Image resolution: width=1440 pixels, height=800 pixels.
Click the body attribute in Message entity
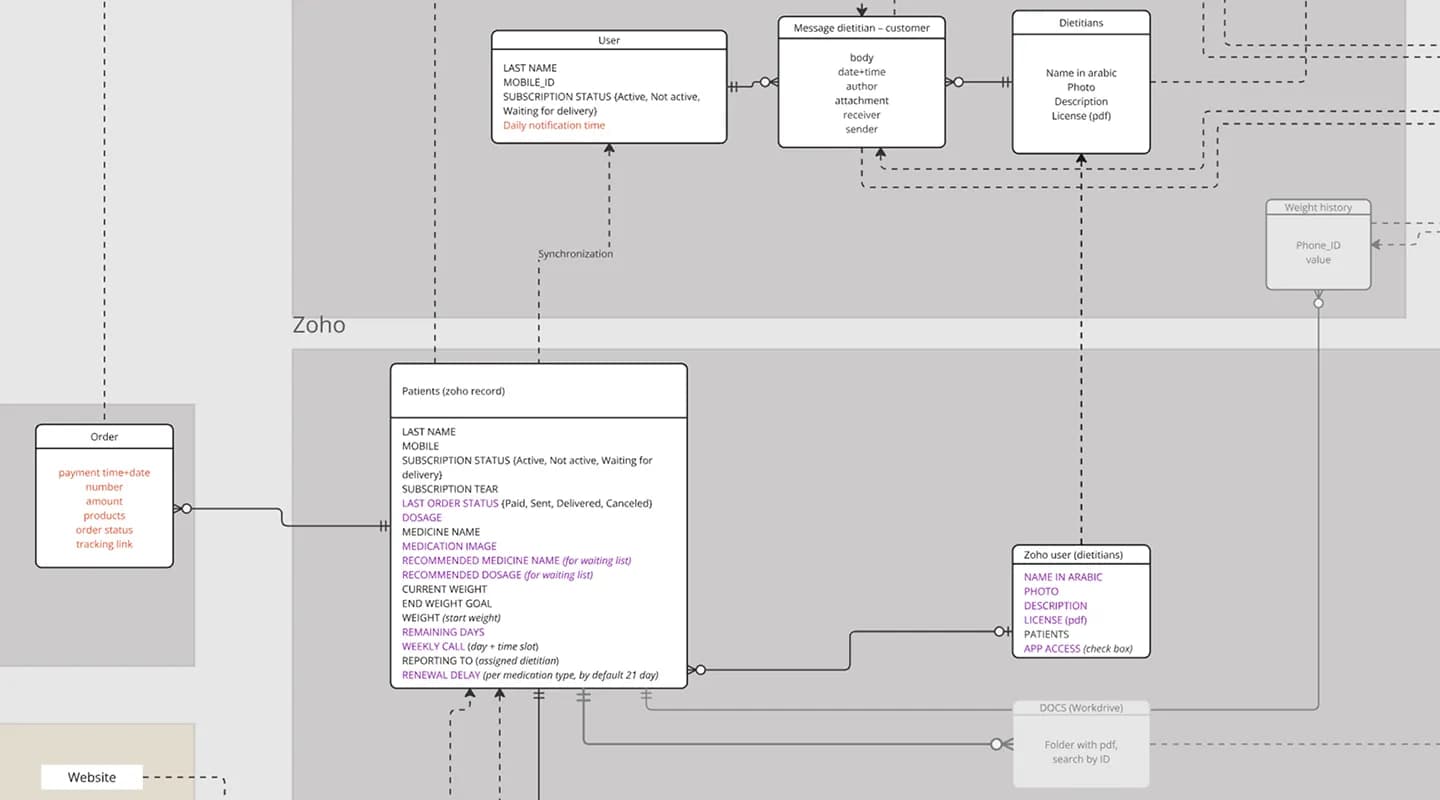(x=862, y=58)
